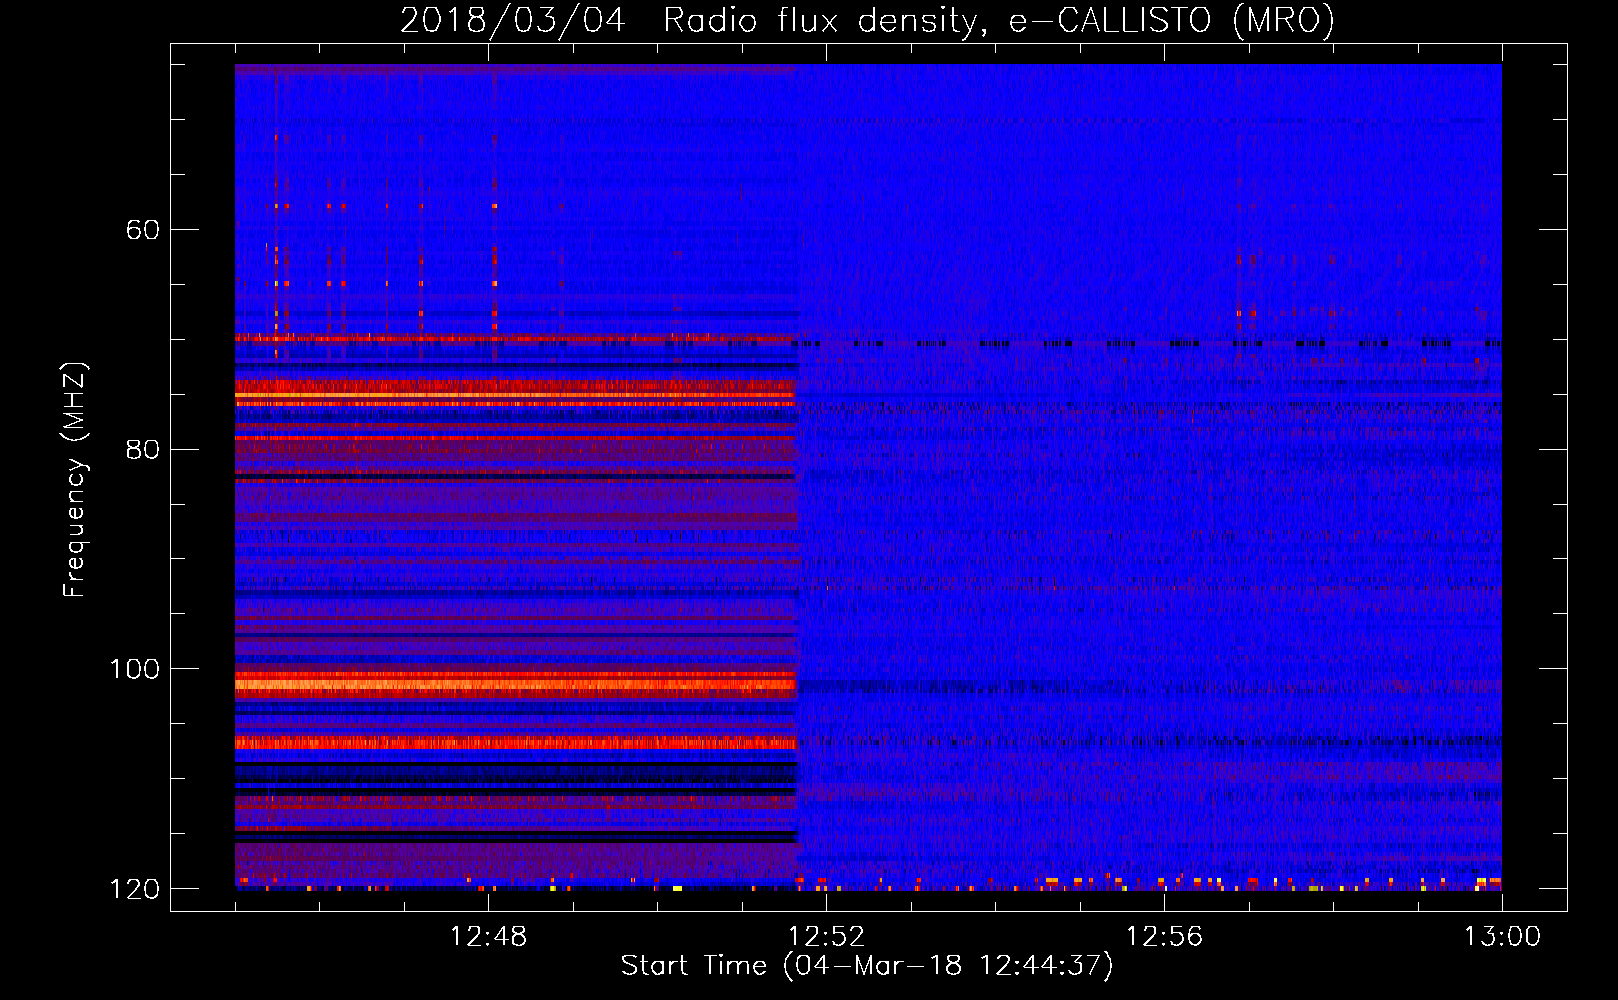Click the 12:52 time tick label
Viewport: 1618px width, 1000px height.
coord(827,937)
